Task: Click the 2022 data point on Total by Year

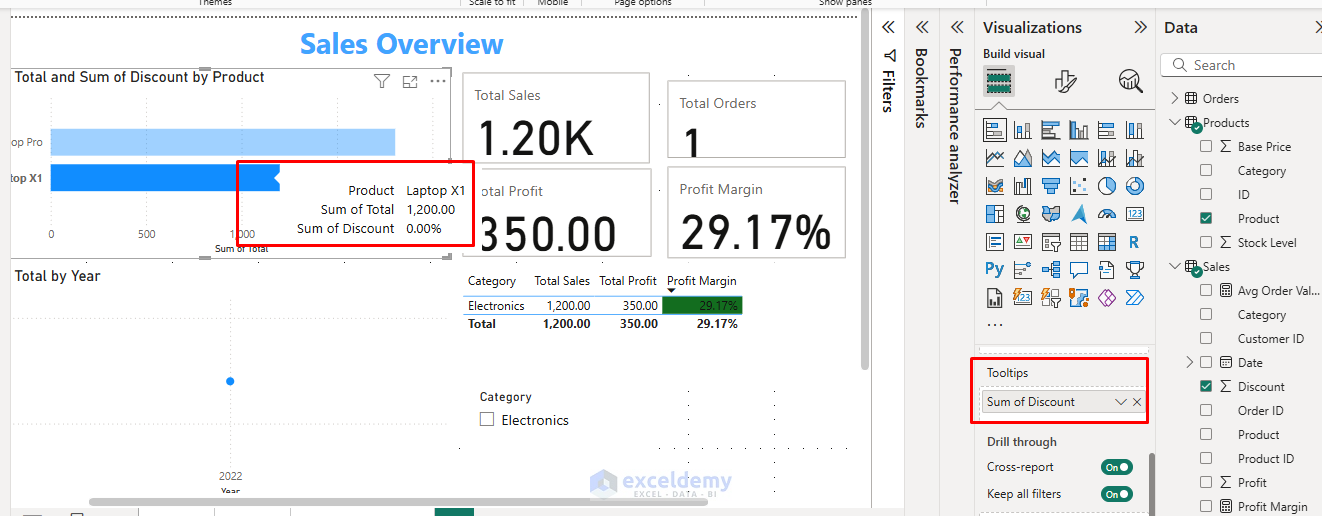Action: tap(230, 381)
